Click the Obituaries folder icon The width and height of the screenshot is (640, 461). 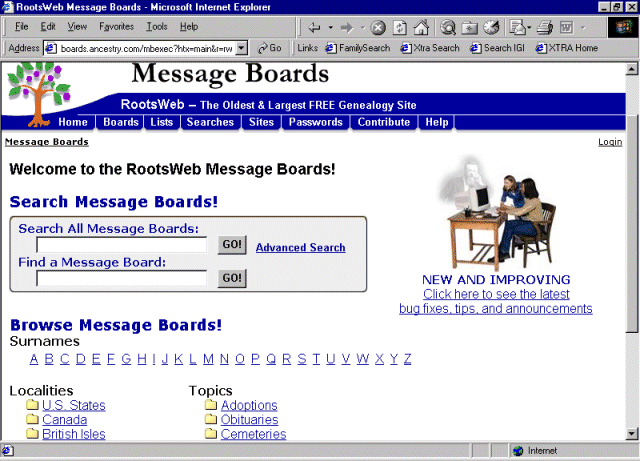211,419
